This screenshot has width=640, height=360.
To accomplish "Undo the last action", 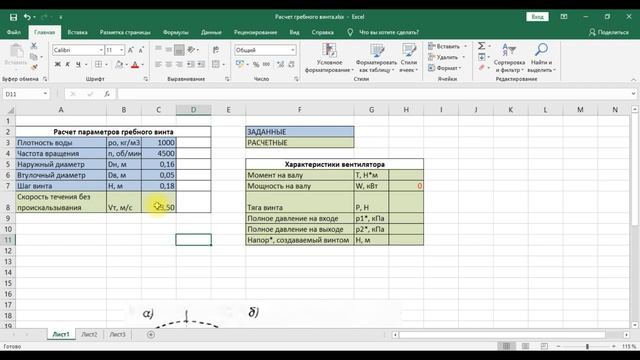I will tap(27, 17).
